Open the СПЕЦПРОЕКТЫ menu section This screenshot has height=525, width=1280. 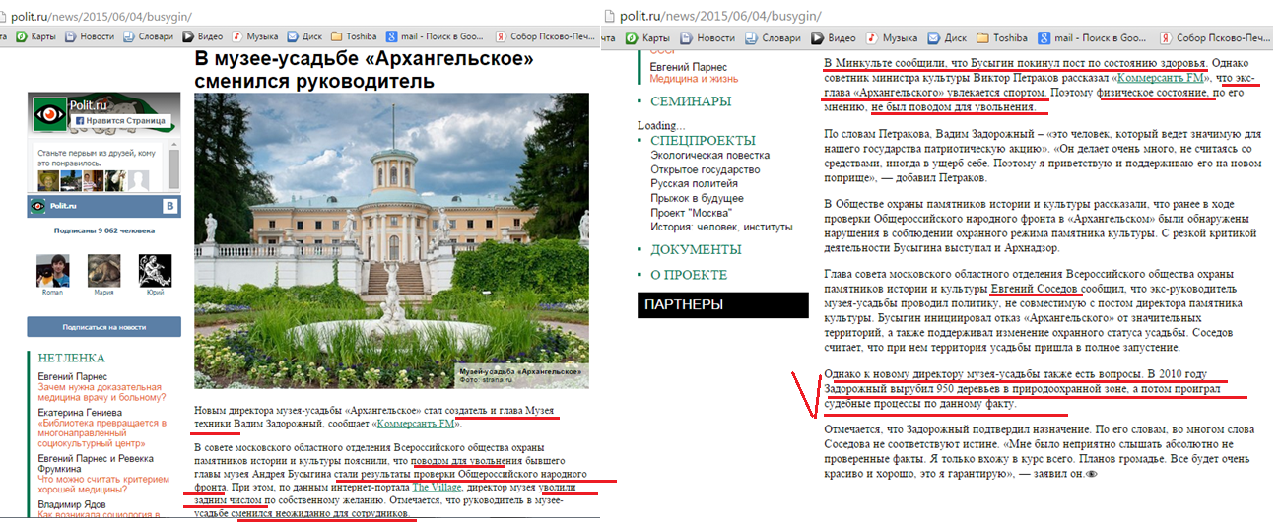703,141
